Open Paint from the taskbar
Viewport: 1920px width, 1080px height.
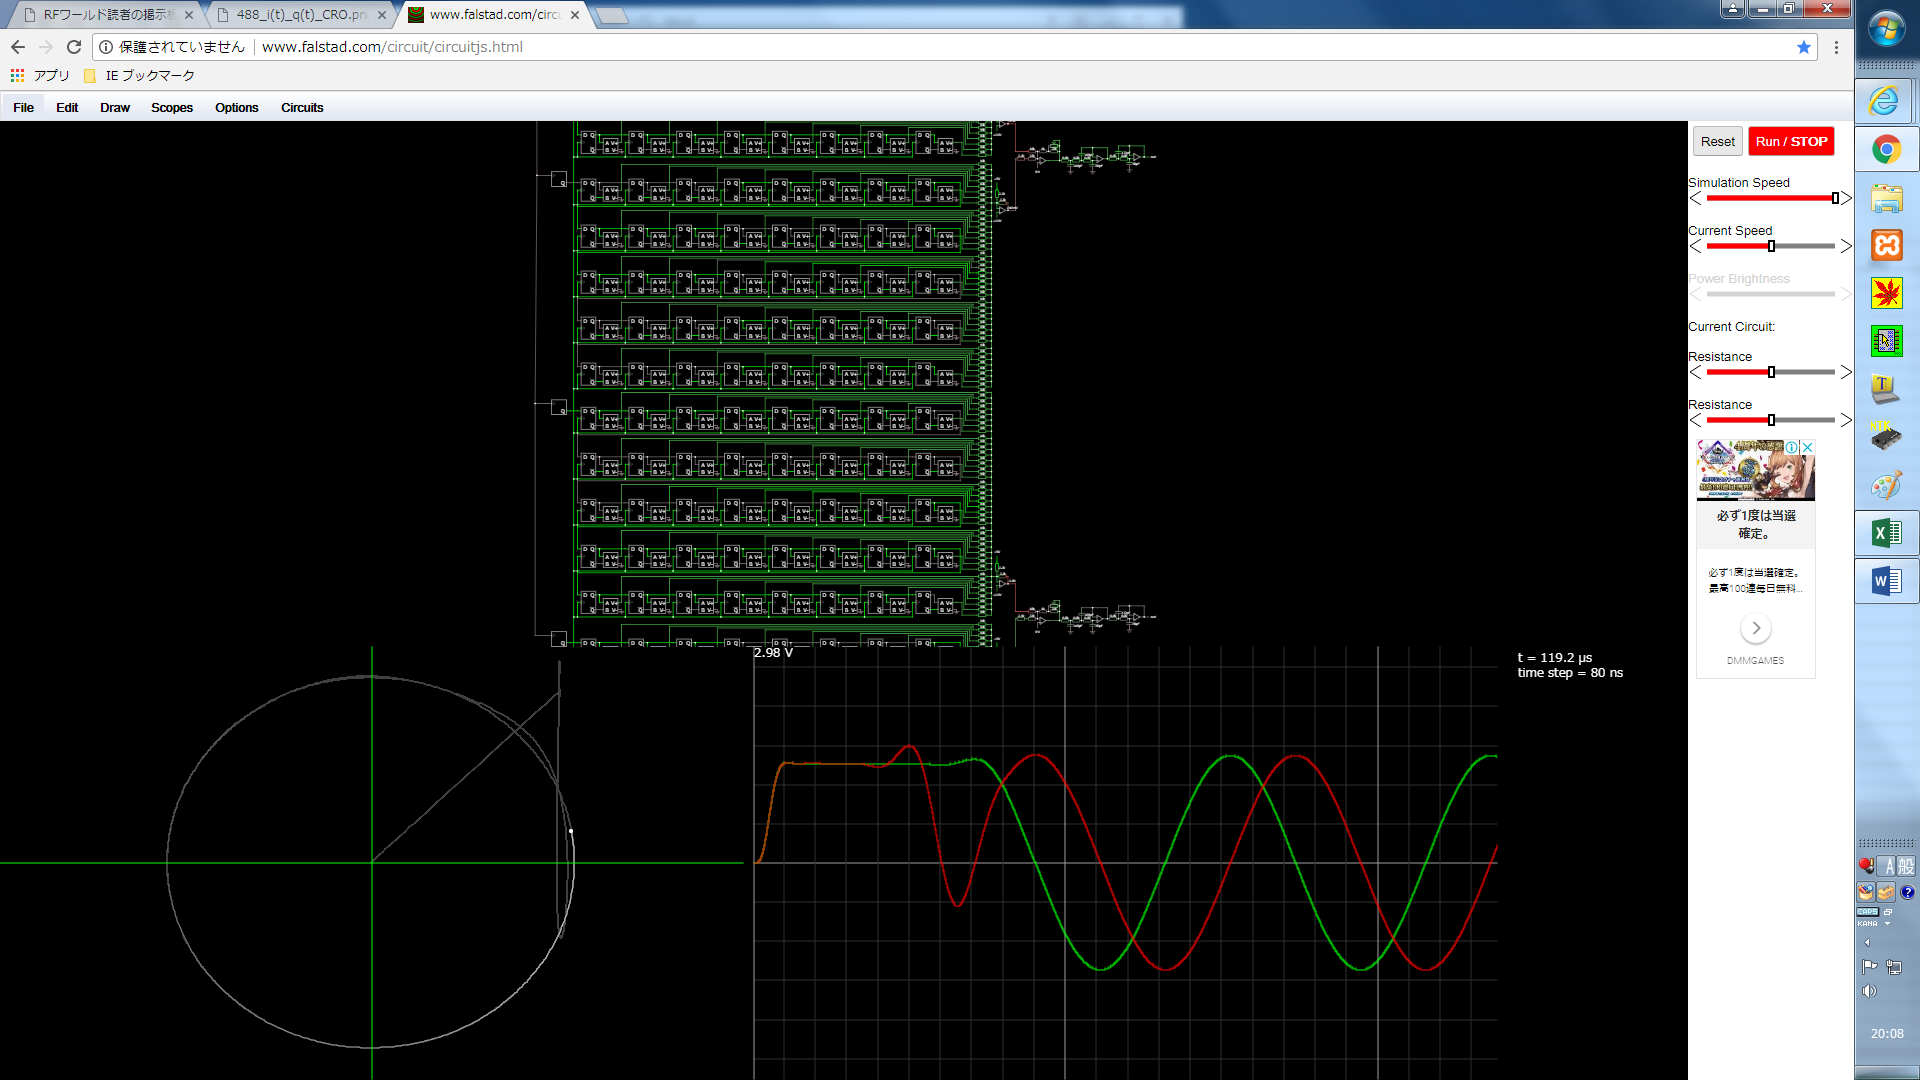(x=1887, y=485)
